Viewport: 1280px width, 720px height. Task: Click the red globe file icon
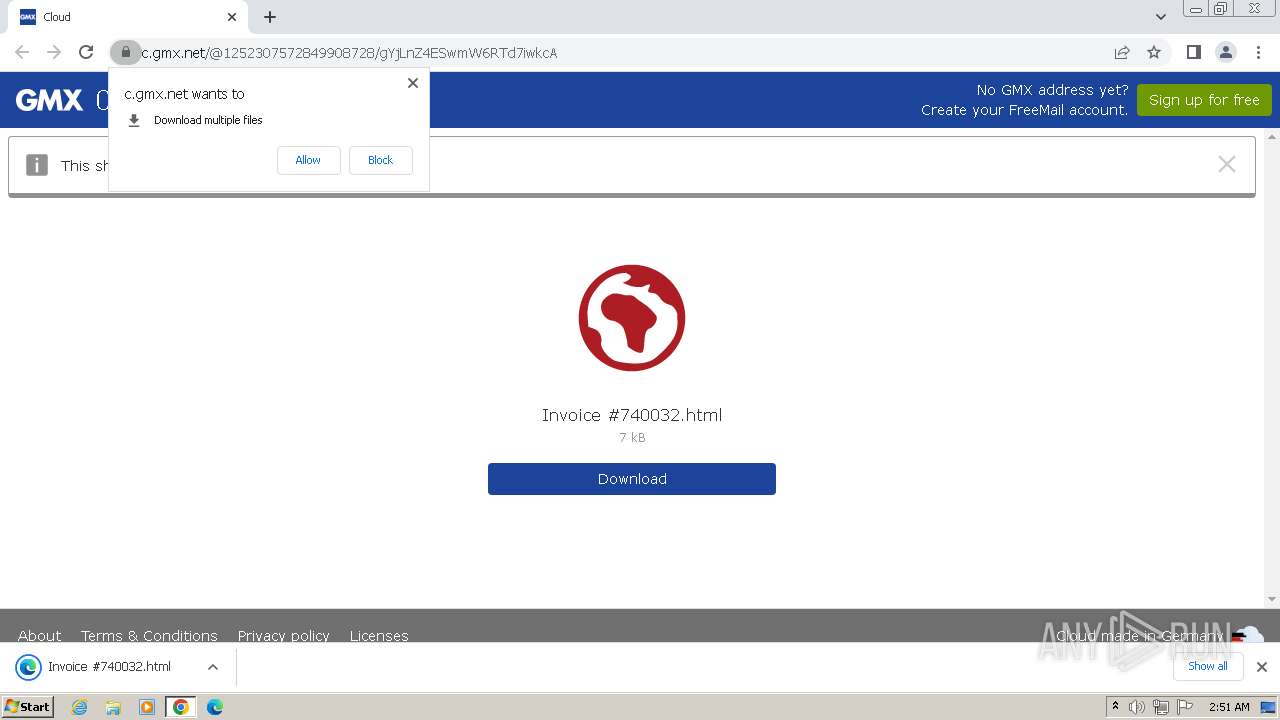tap(632, 318)
